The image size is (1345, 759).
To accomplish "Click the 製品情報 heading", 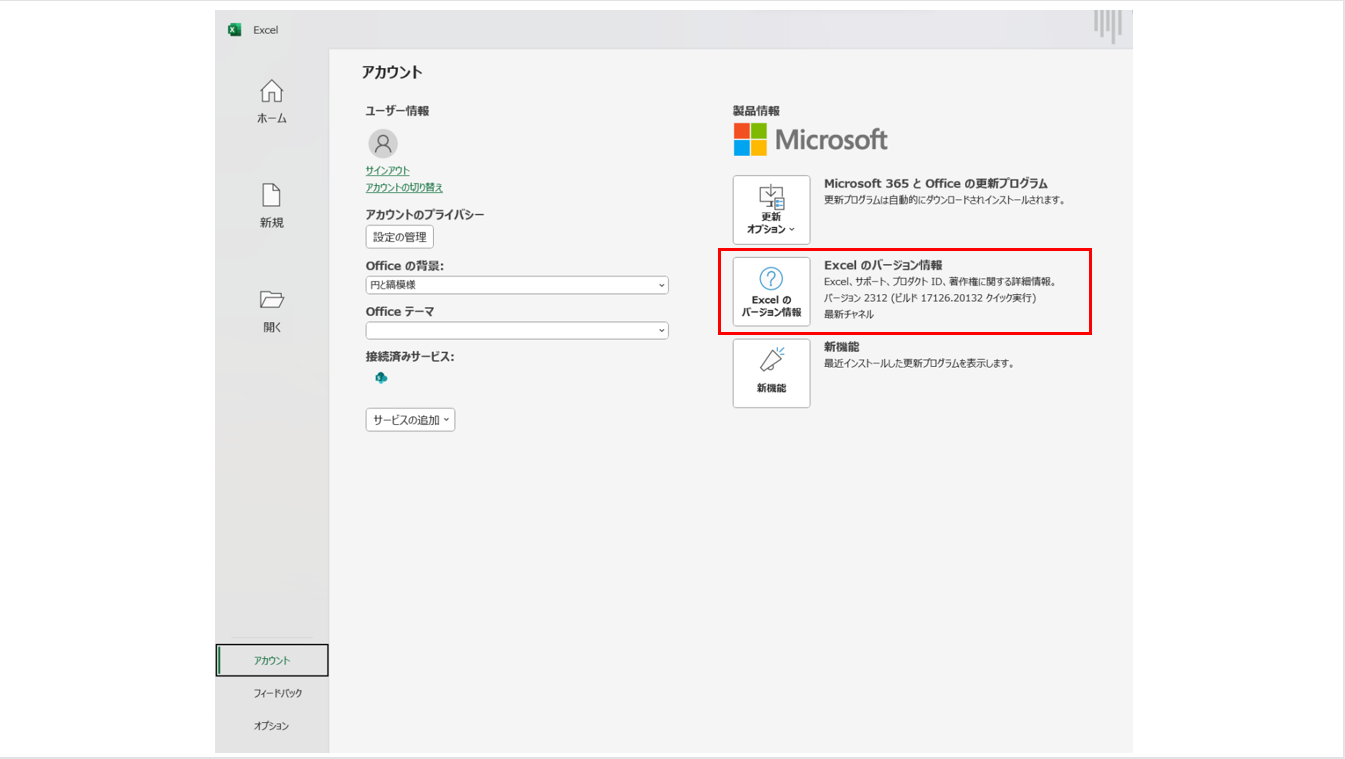I will (x=756, y=111).
